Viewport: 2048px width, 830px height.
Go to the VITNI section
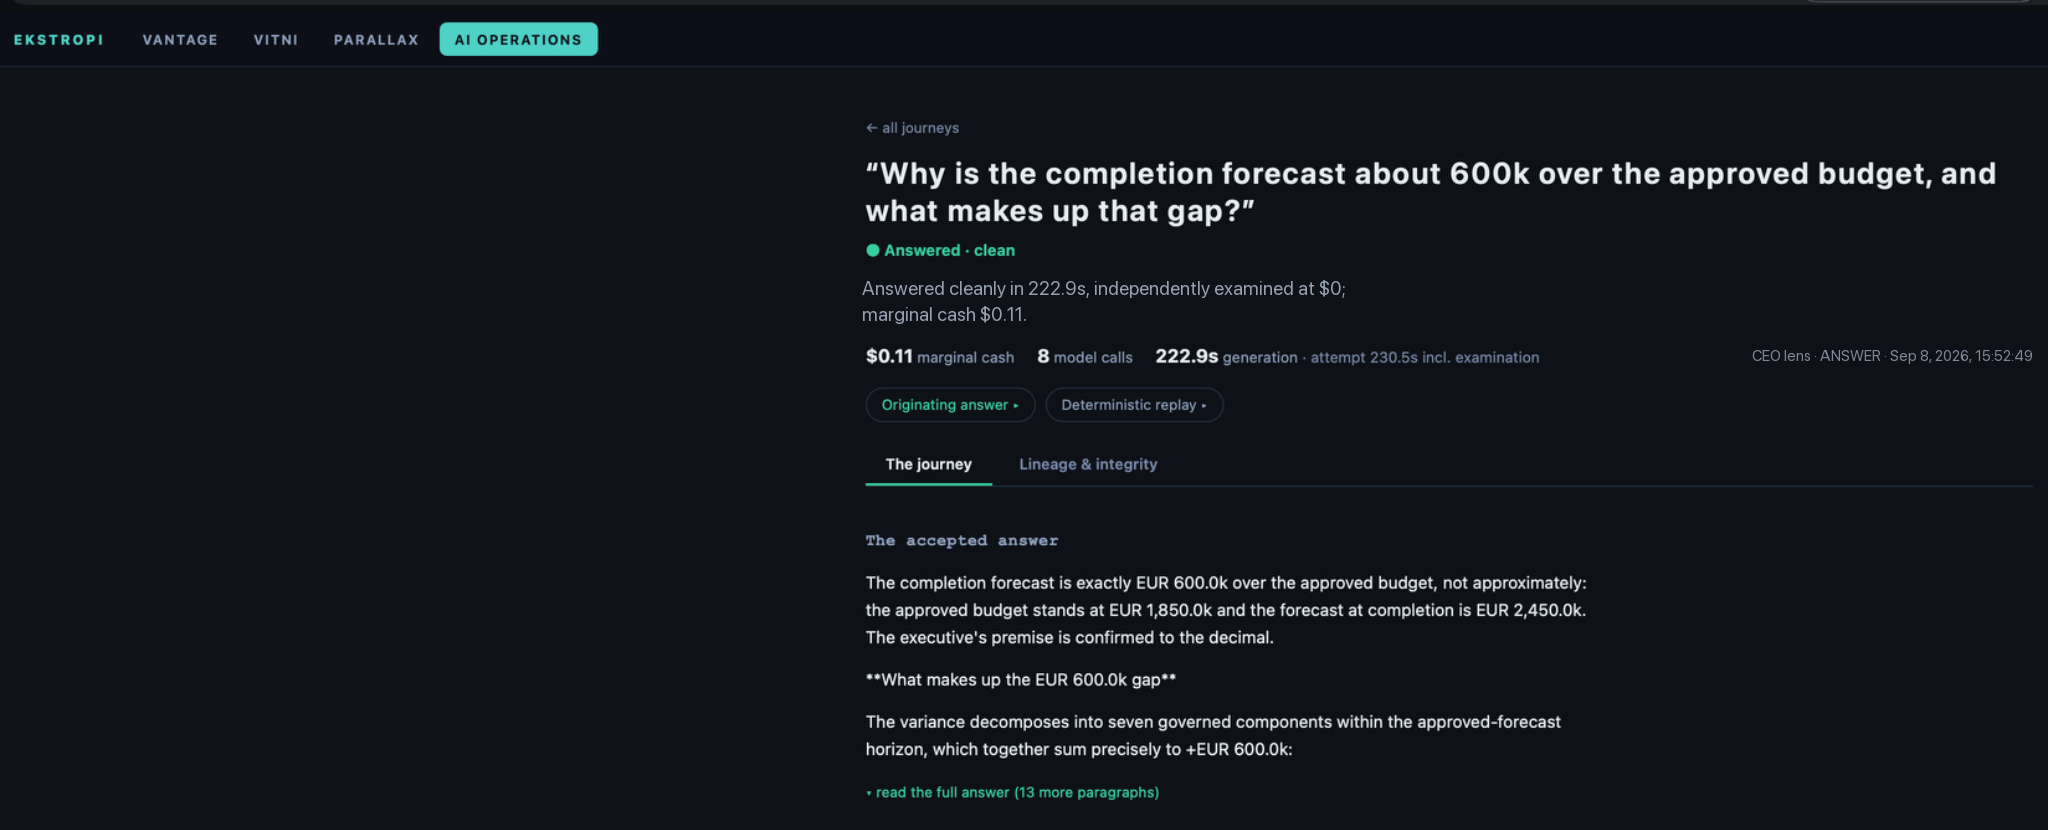276,40
